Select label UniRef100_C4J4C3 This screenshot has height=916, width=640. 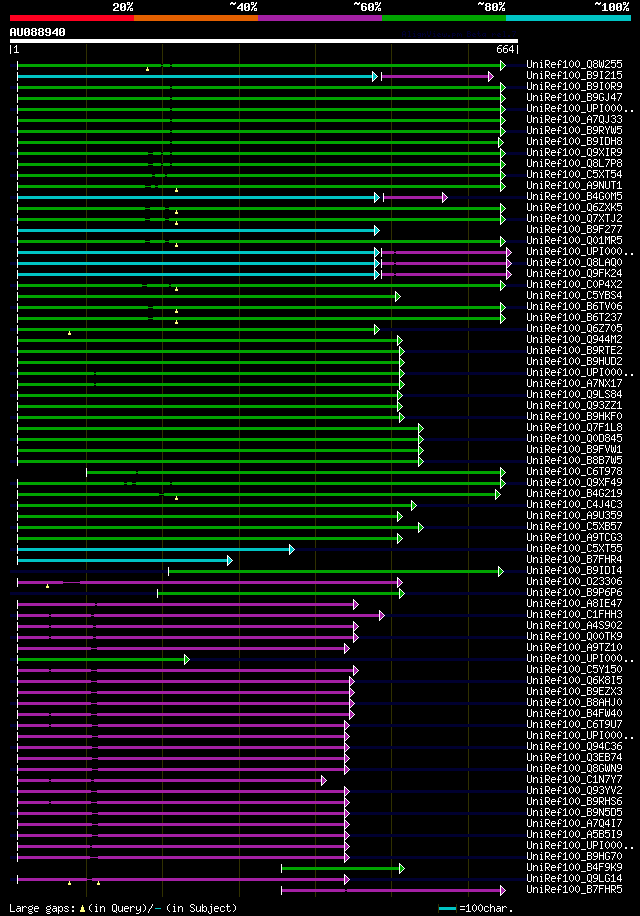coord(574,505)
